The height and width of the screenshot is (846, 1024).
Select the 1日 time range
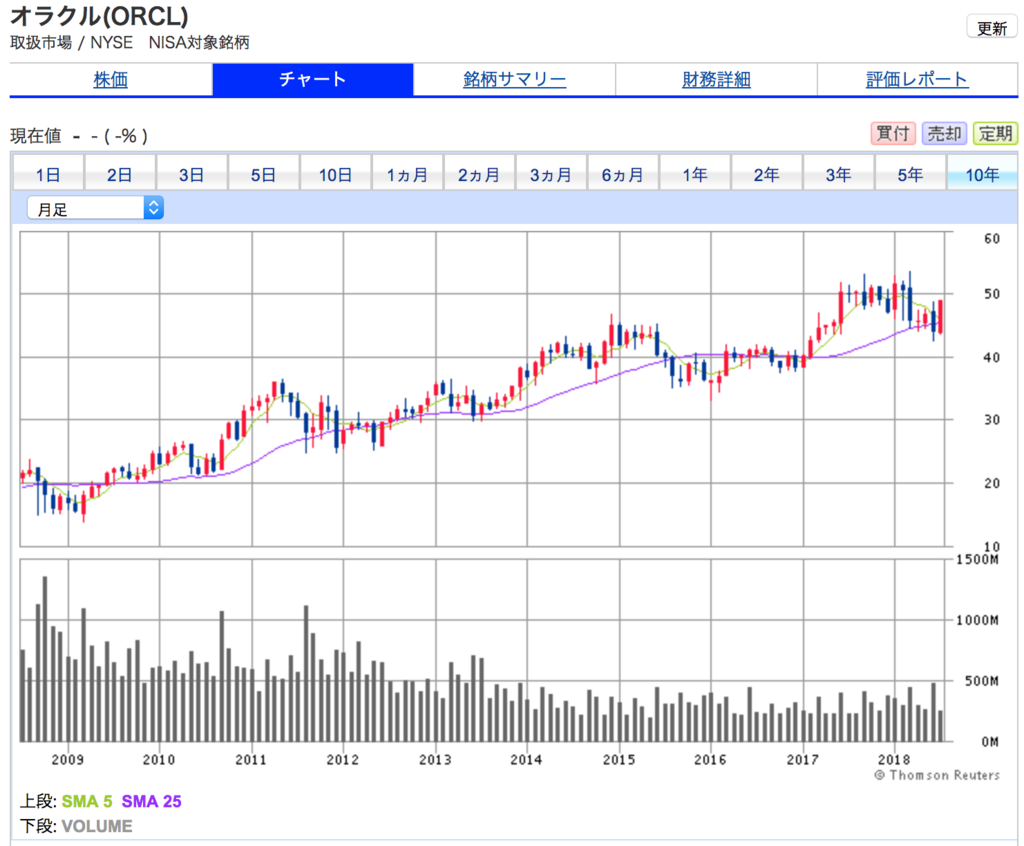(x=47, y=172)
